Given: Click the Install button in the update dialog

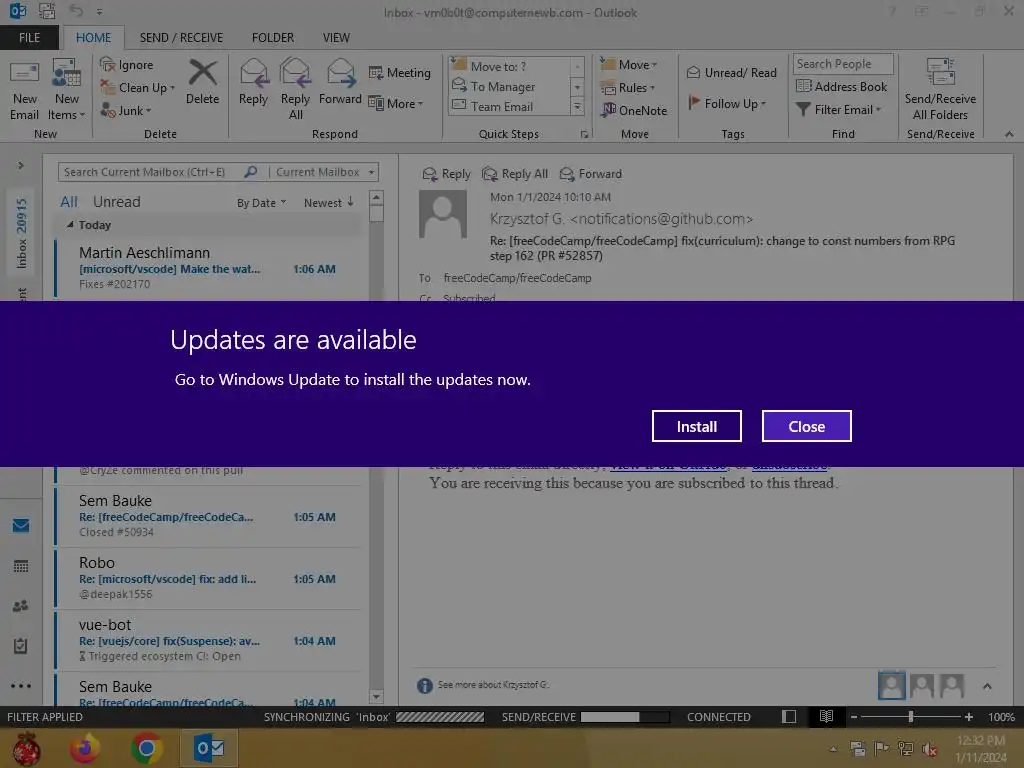Looking at the screenshot, I should 696,426.
